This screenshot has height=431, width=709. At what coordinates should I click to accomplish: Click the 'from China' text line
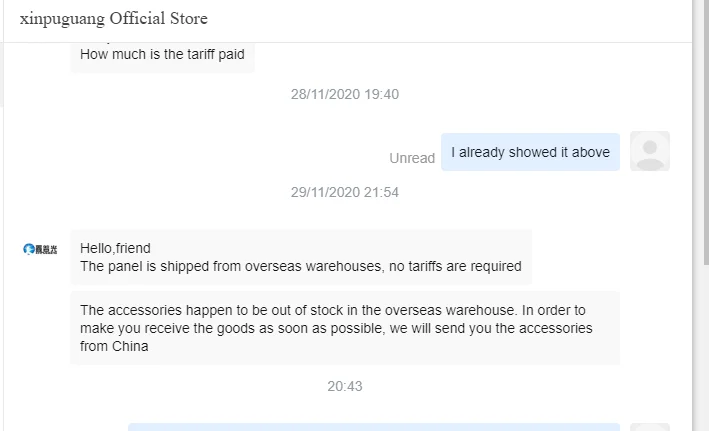point(114,346)
